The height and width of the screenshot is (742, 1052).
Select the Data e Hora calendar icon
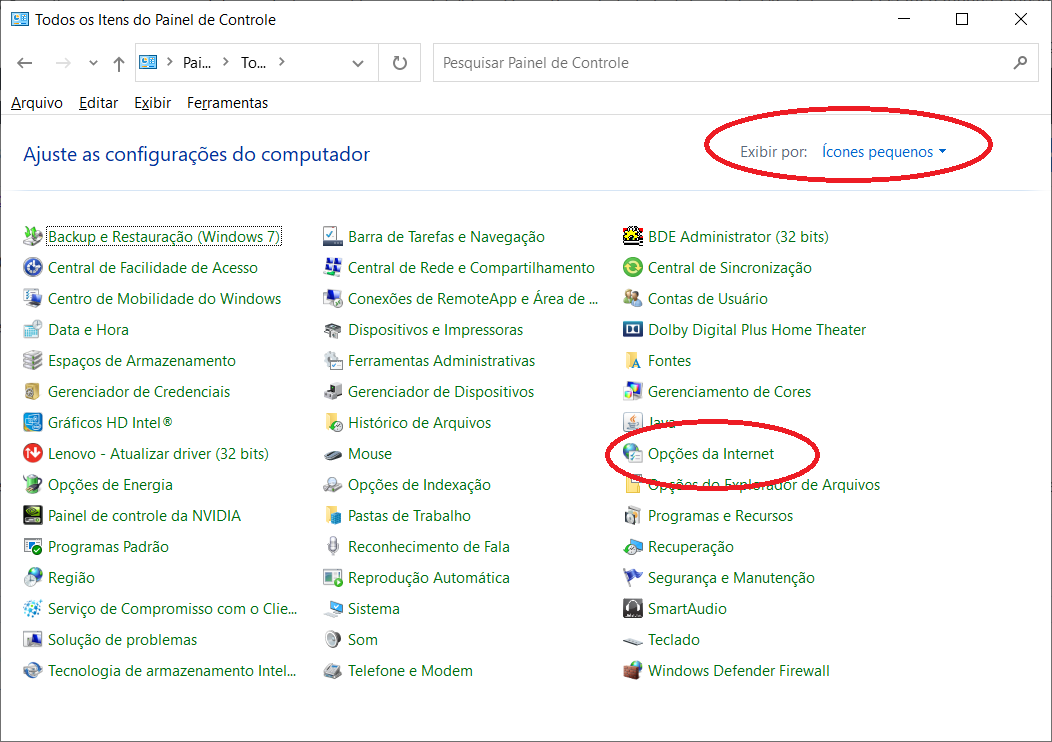(32, 329)
